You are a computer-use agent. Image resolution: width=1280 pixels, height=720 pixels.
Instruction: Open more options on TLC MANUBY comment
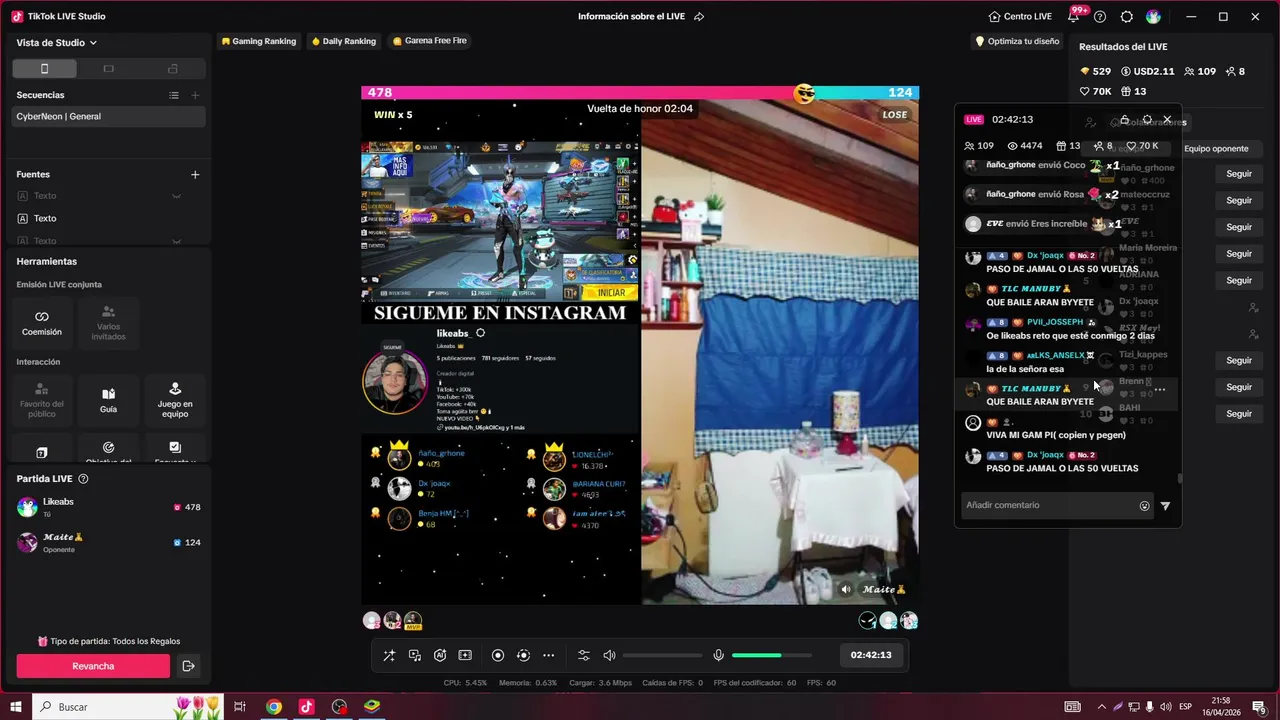point(1160,389)
